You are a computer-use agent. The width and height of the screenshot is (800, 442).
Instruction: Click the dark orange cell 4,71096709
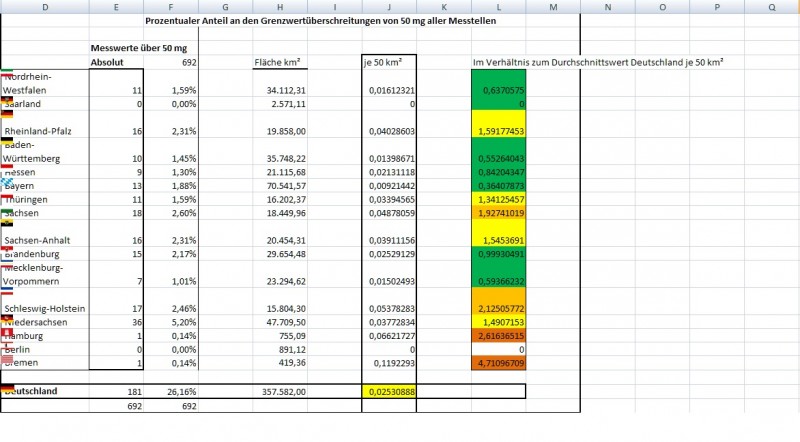click(x=498, y=363)
